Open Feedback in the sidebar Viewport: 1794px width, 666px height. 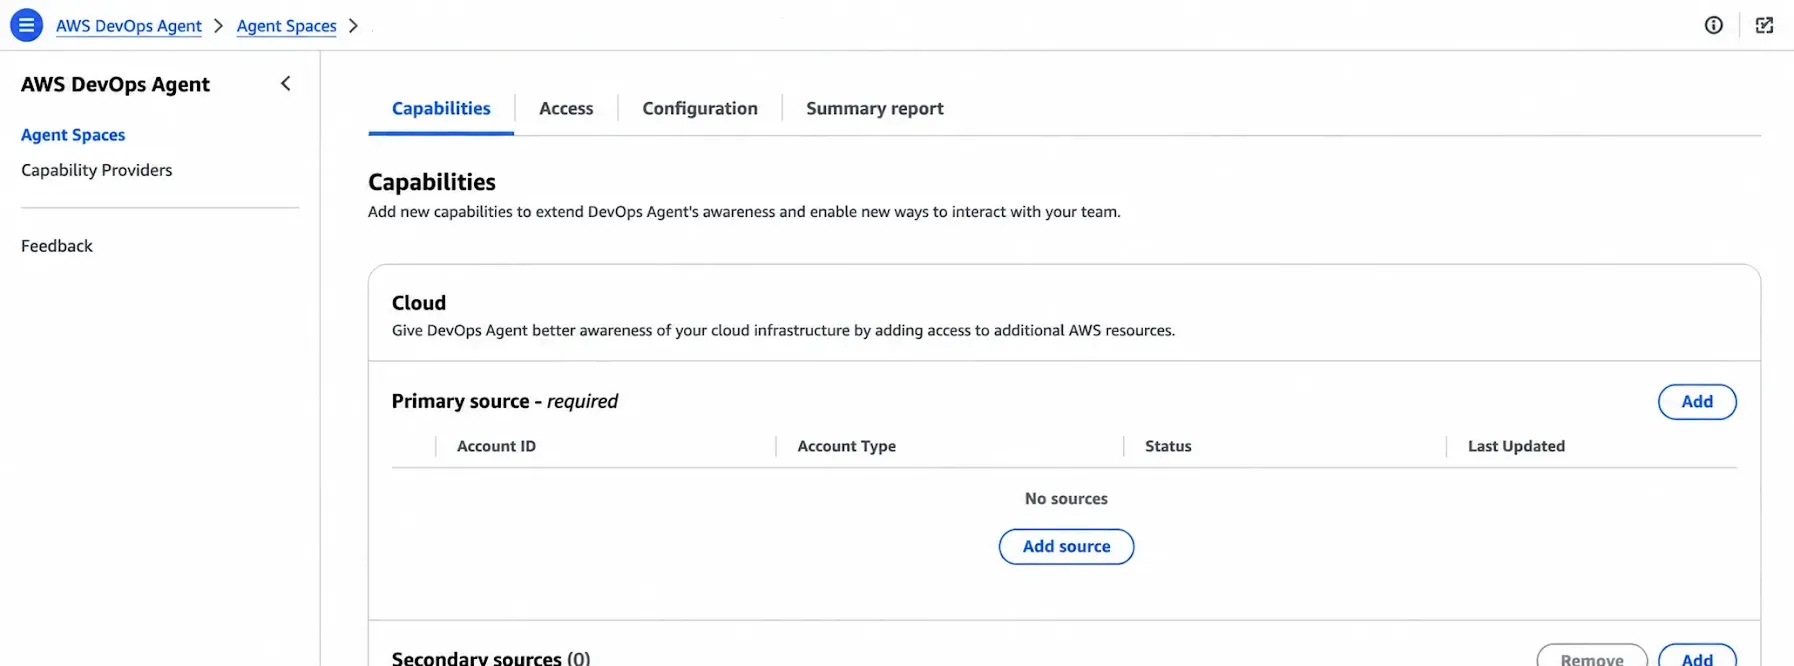click(x=57, y=246)
